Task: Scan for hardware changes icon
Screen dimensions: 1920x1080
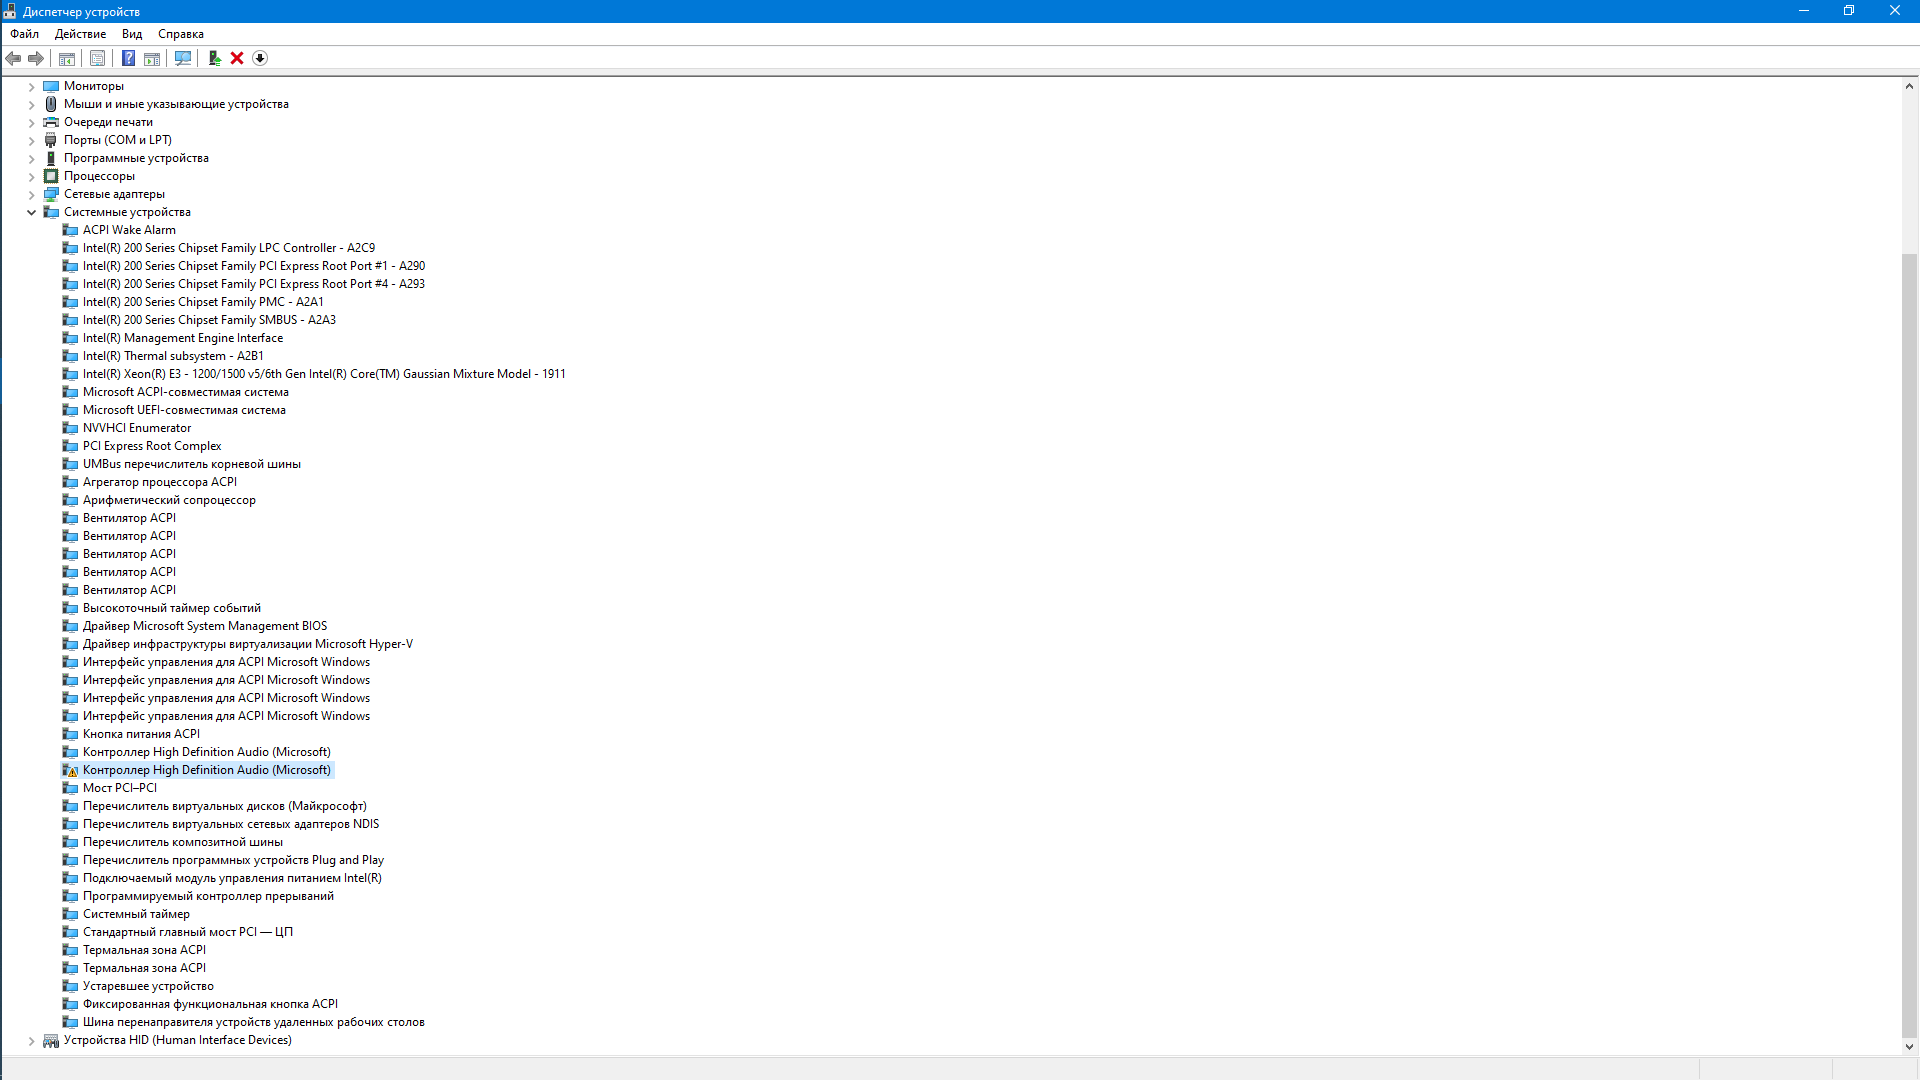Action: pyautogui.click(x=183, y=58)
